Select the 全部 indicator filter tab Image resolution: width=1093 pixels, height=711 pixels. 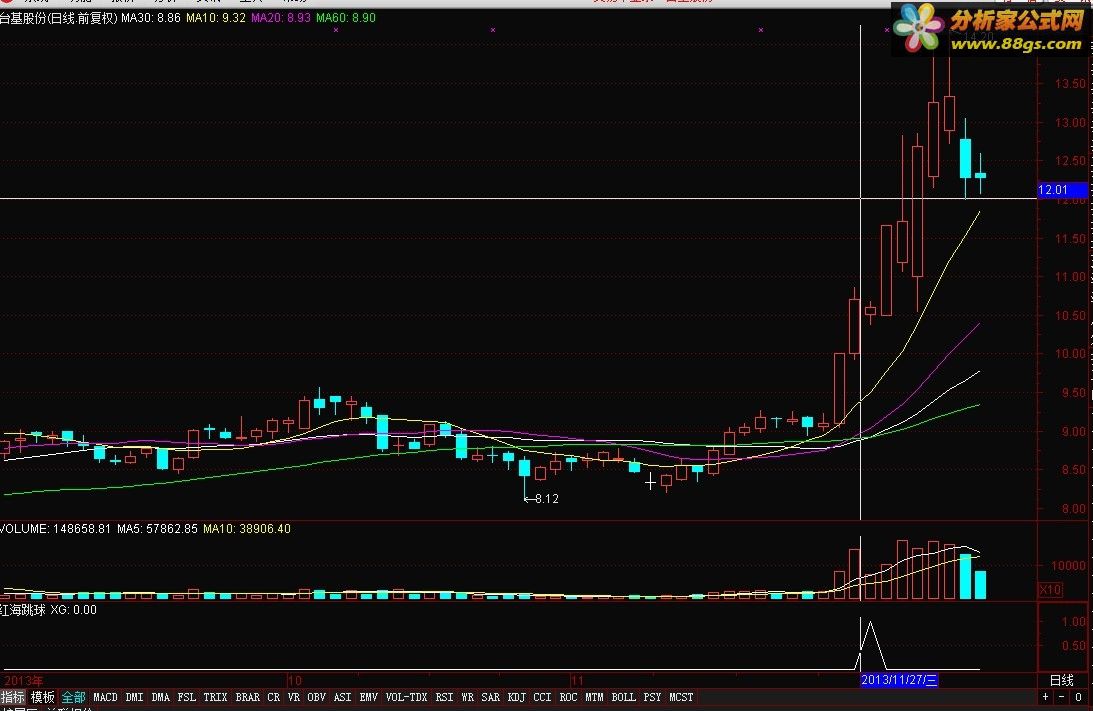click(73, 697)
